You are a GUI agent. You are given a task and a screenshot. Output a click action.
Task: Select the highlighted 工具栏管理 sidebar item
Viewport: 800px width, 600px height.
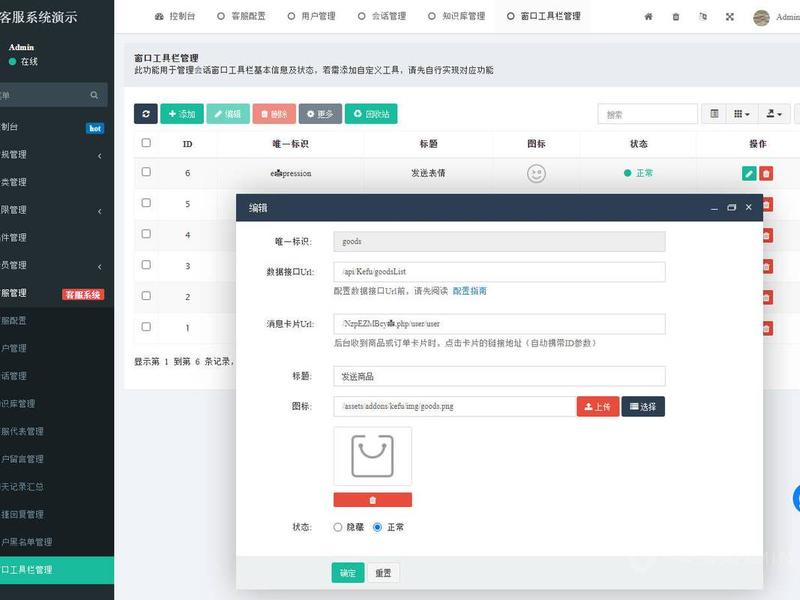[x=56, y=570]
